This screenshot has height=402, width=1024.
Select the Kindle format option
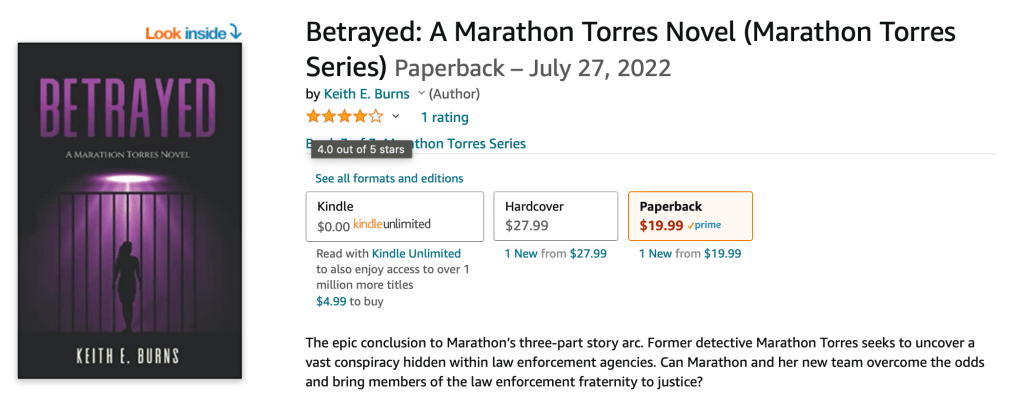pos(394,216)
